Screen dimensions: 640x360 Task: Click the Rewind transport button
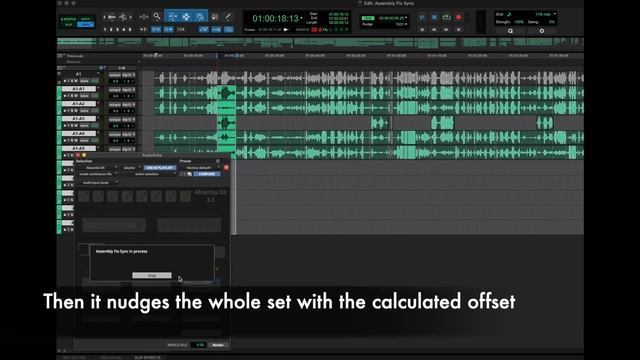(434, 30)
